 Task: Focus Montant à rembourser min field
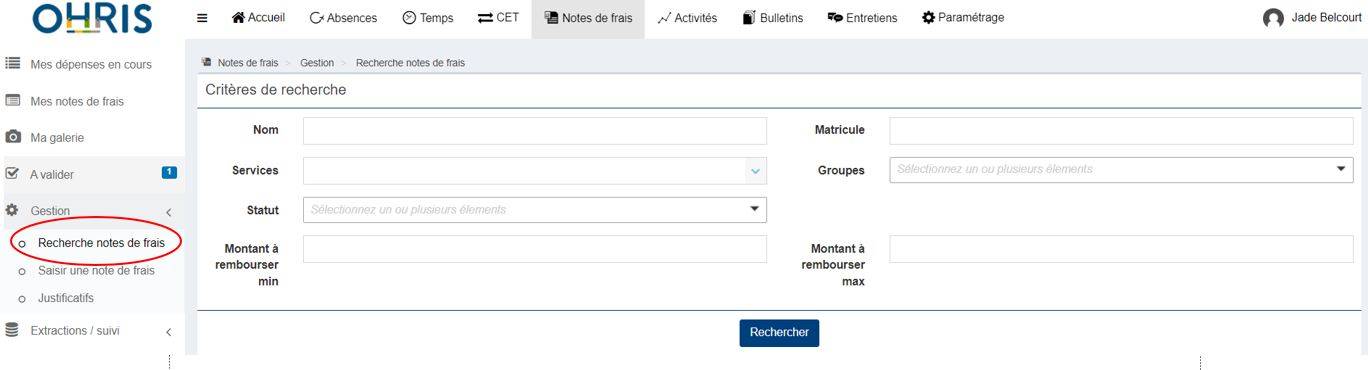pyautogui.click(x=535, y=249)
